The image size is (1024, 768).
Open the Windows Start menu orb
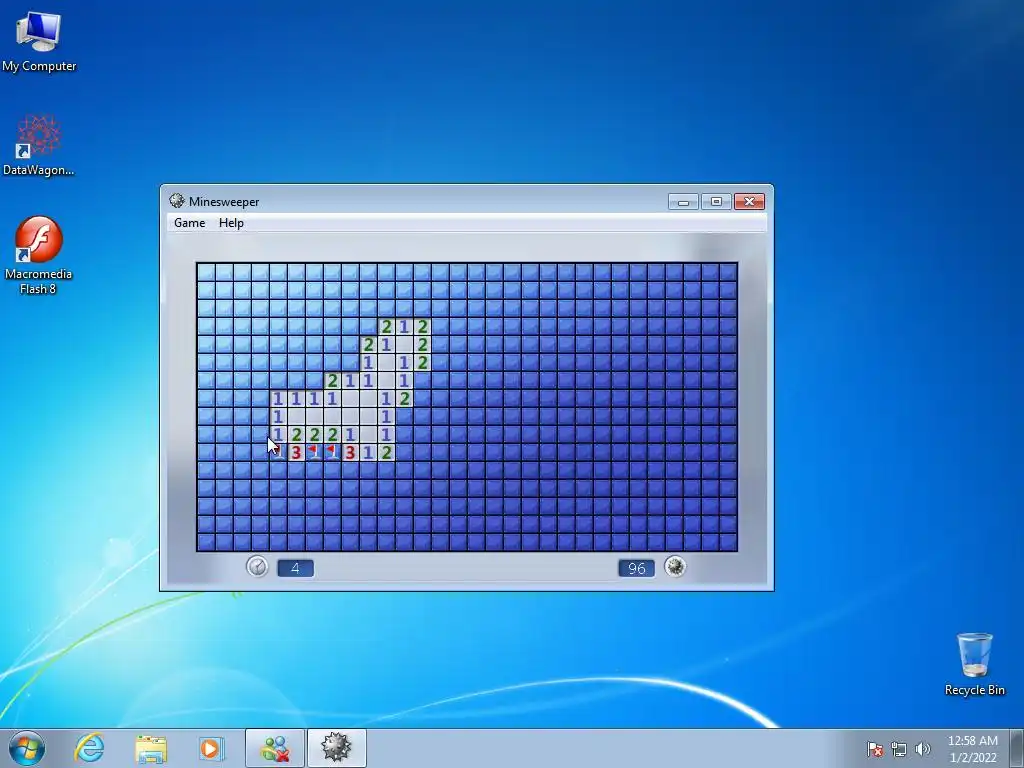tap(27, 748)
